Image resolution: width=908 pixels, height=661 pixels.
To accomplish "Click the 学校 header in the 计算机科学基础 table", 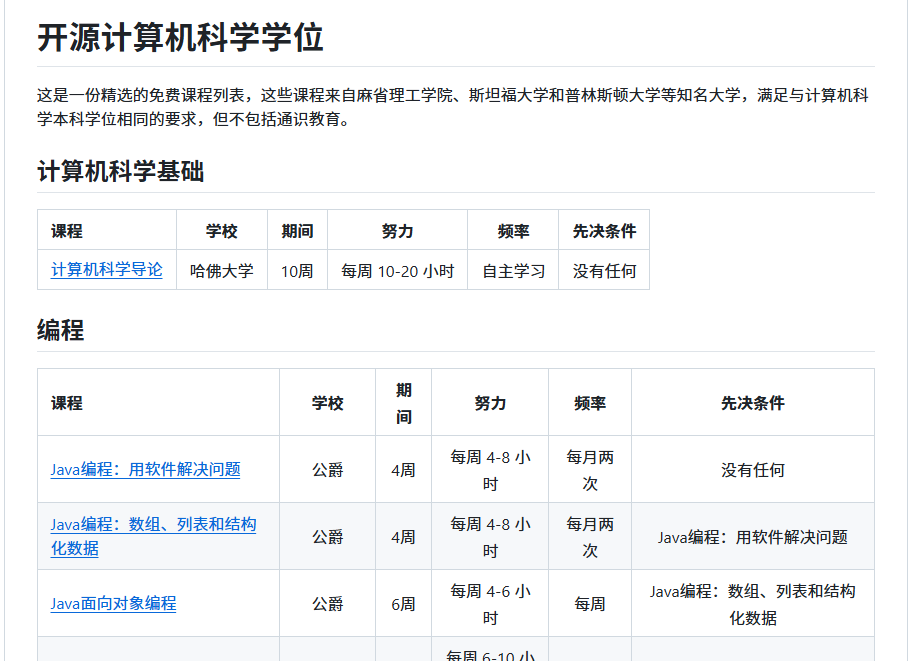I will (222, 231).
